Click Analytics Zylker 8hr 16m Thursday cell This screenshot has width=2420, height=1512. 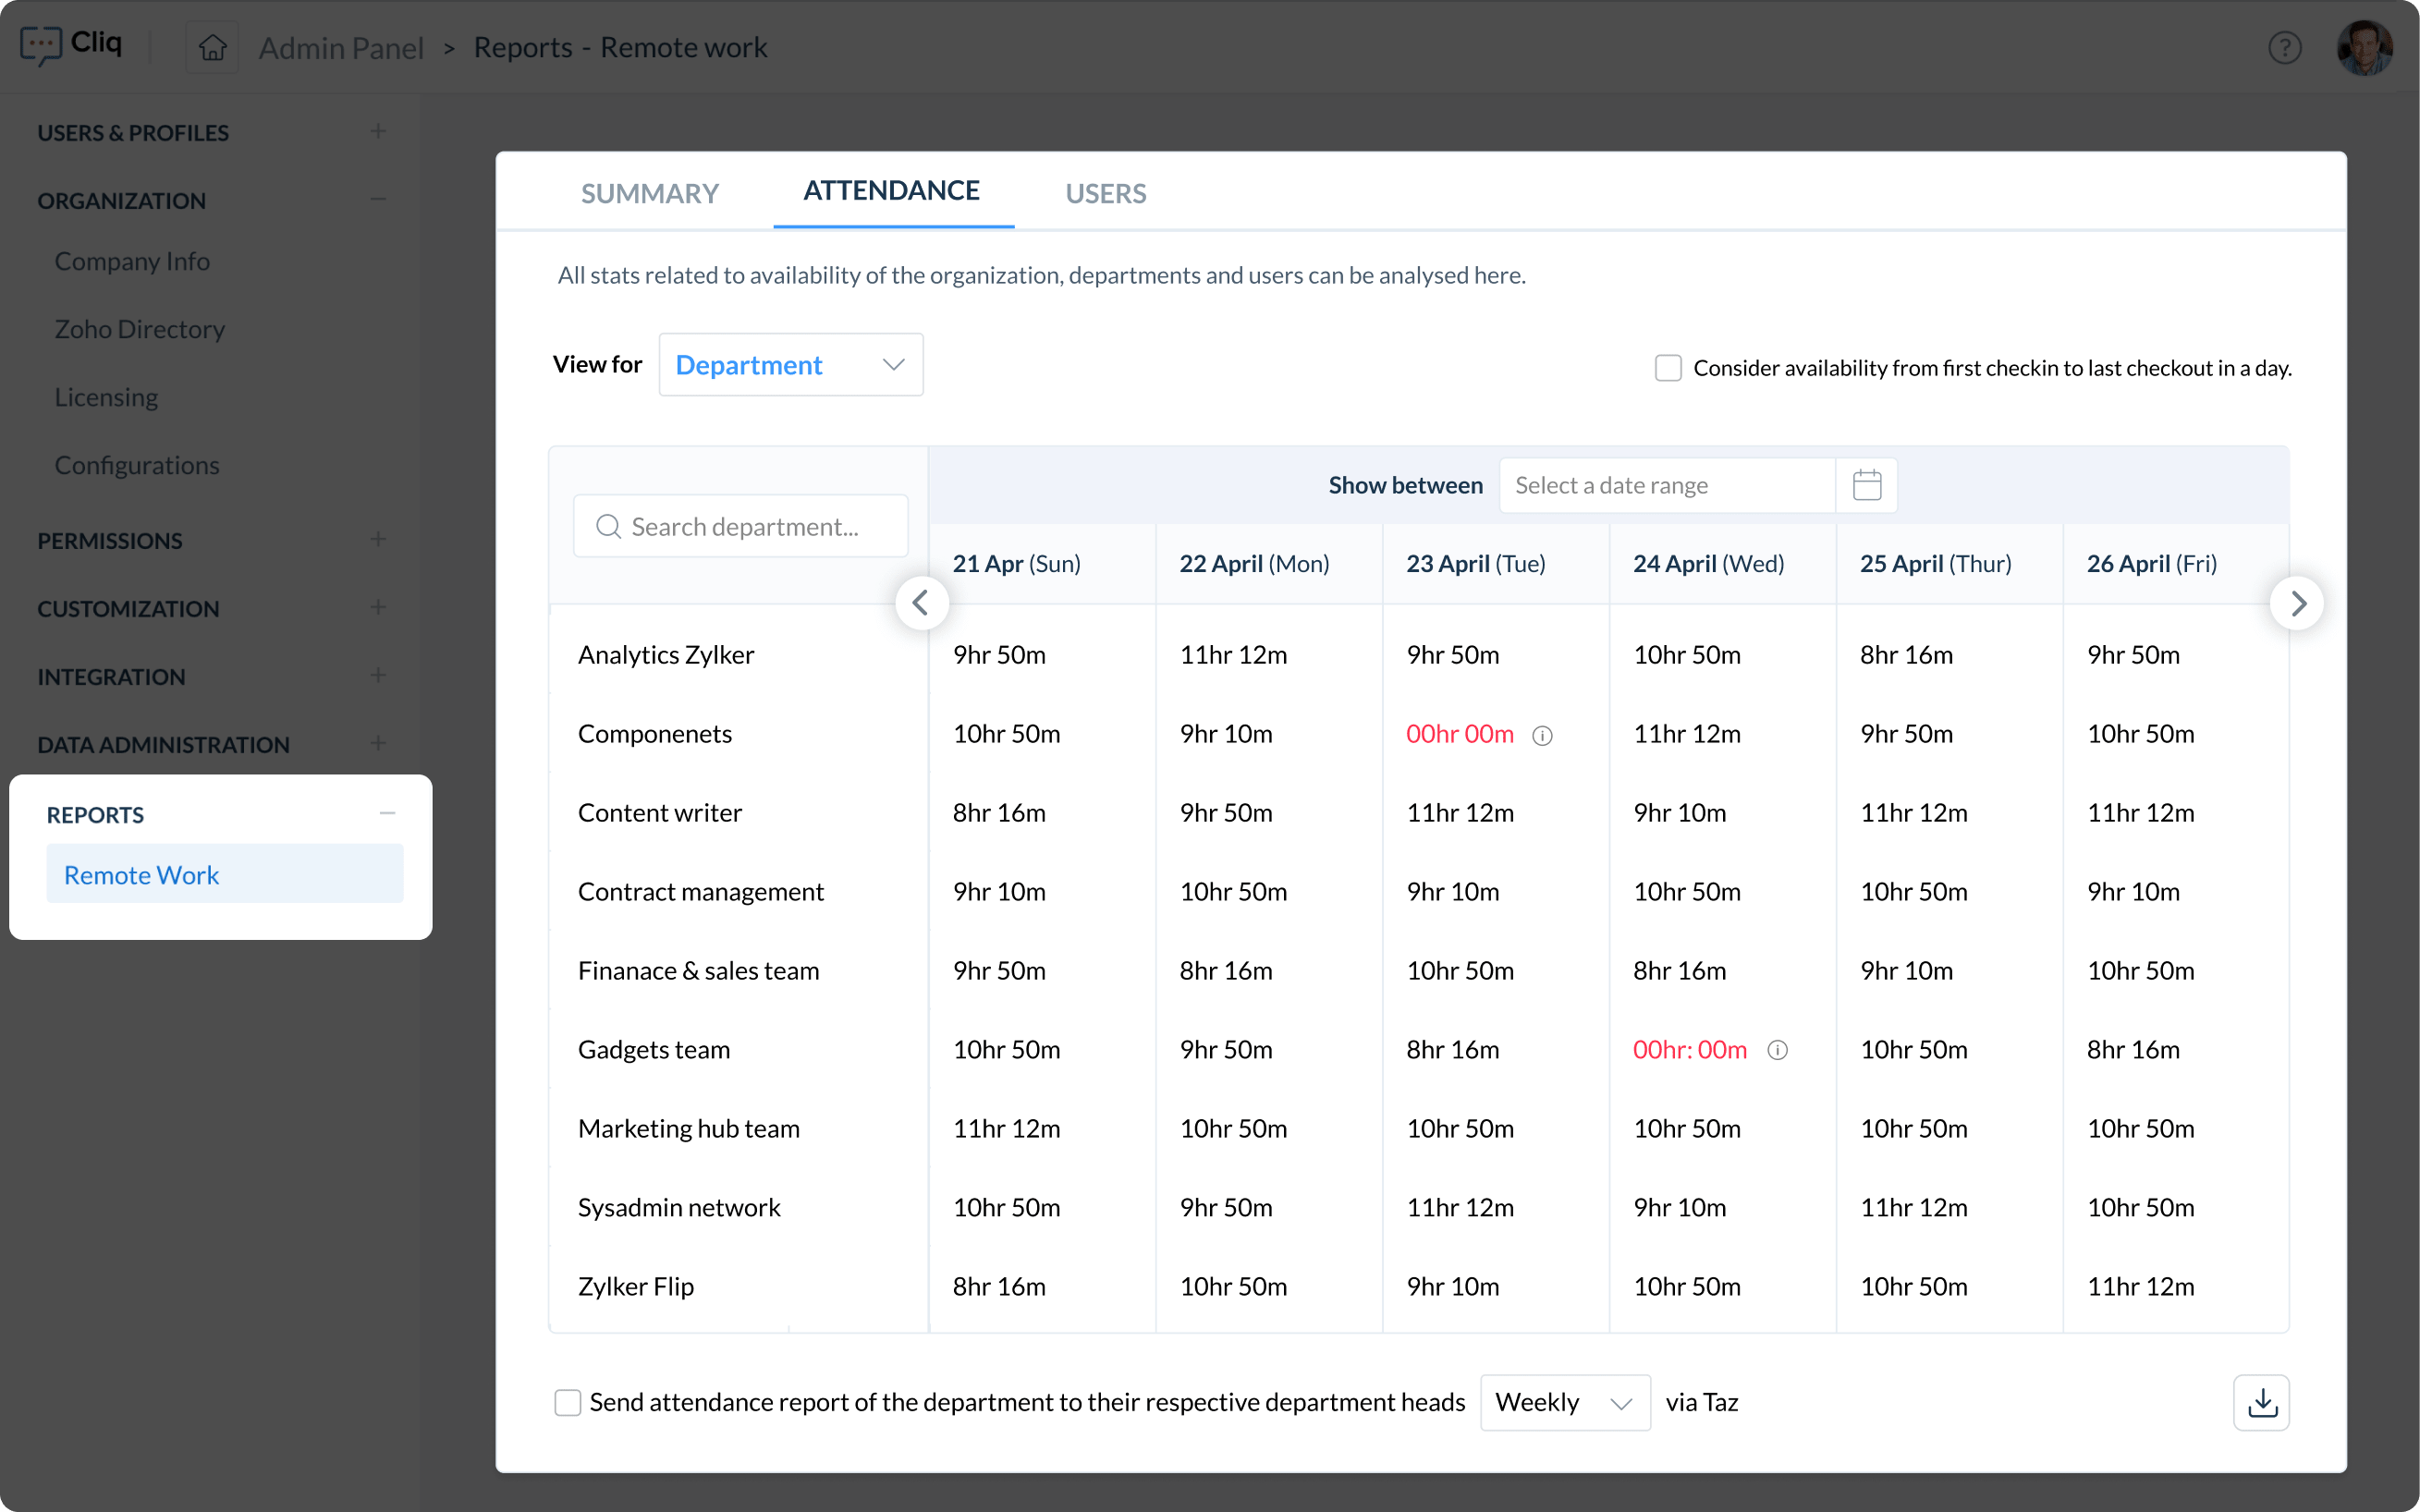click(1906, 655)
